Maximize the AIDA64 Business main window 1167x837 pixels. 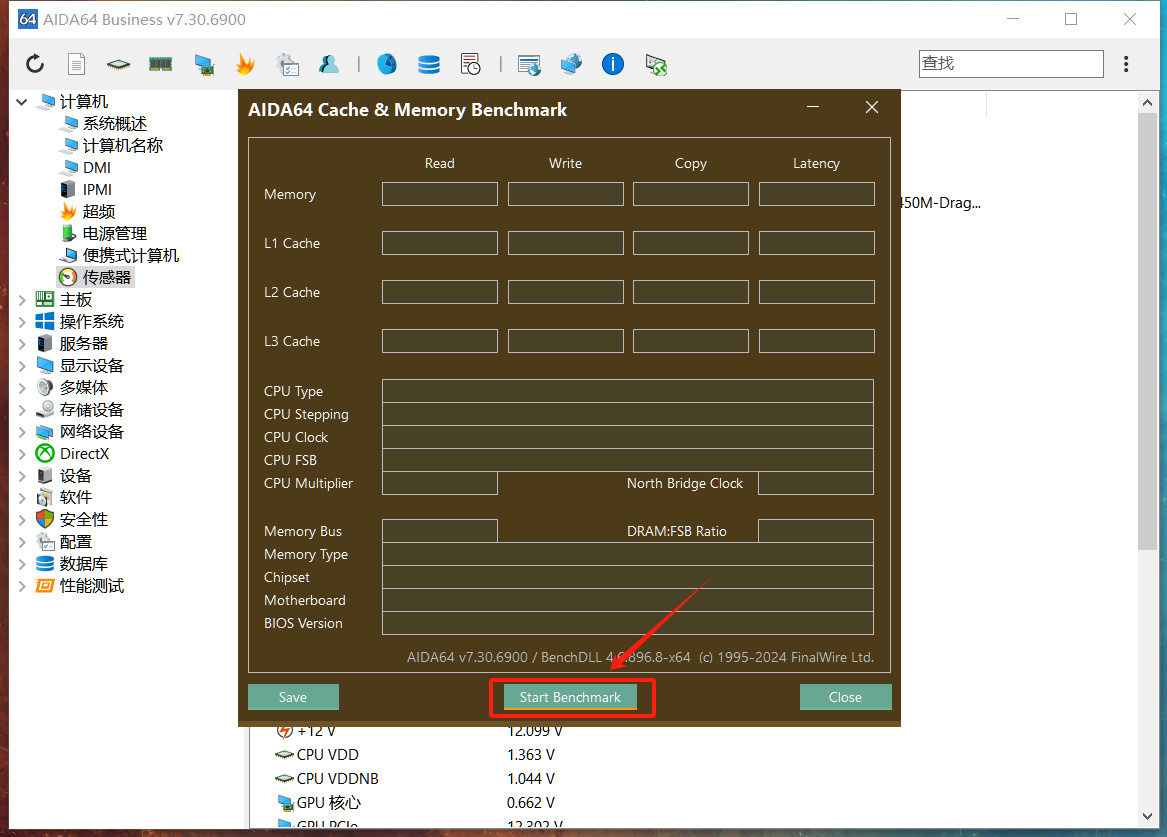[x=1071, y=19]
